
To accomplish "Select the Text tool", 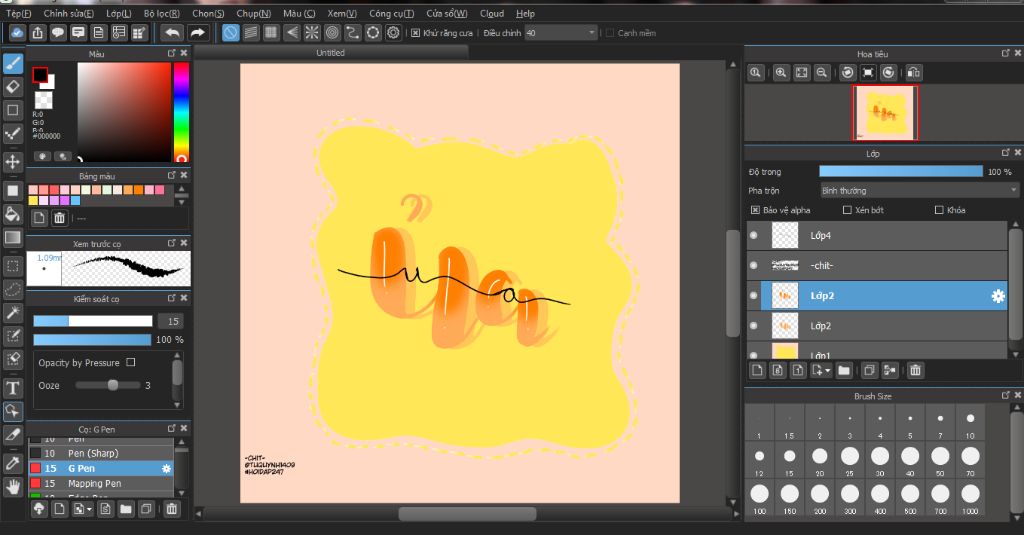I will coord(13,388).
